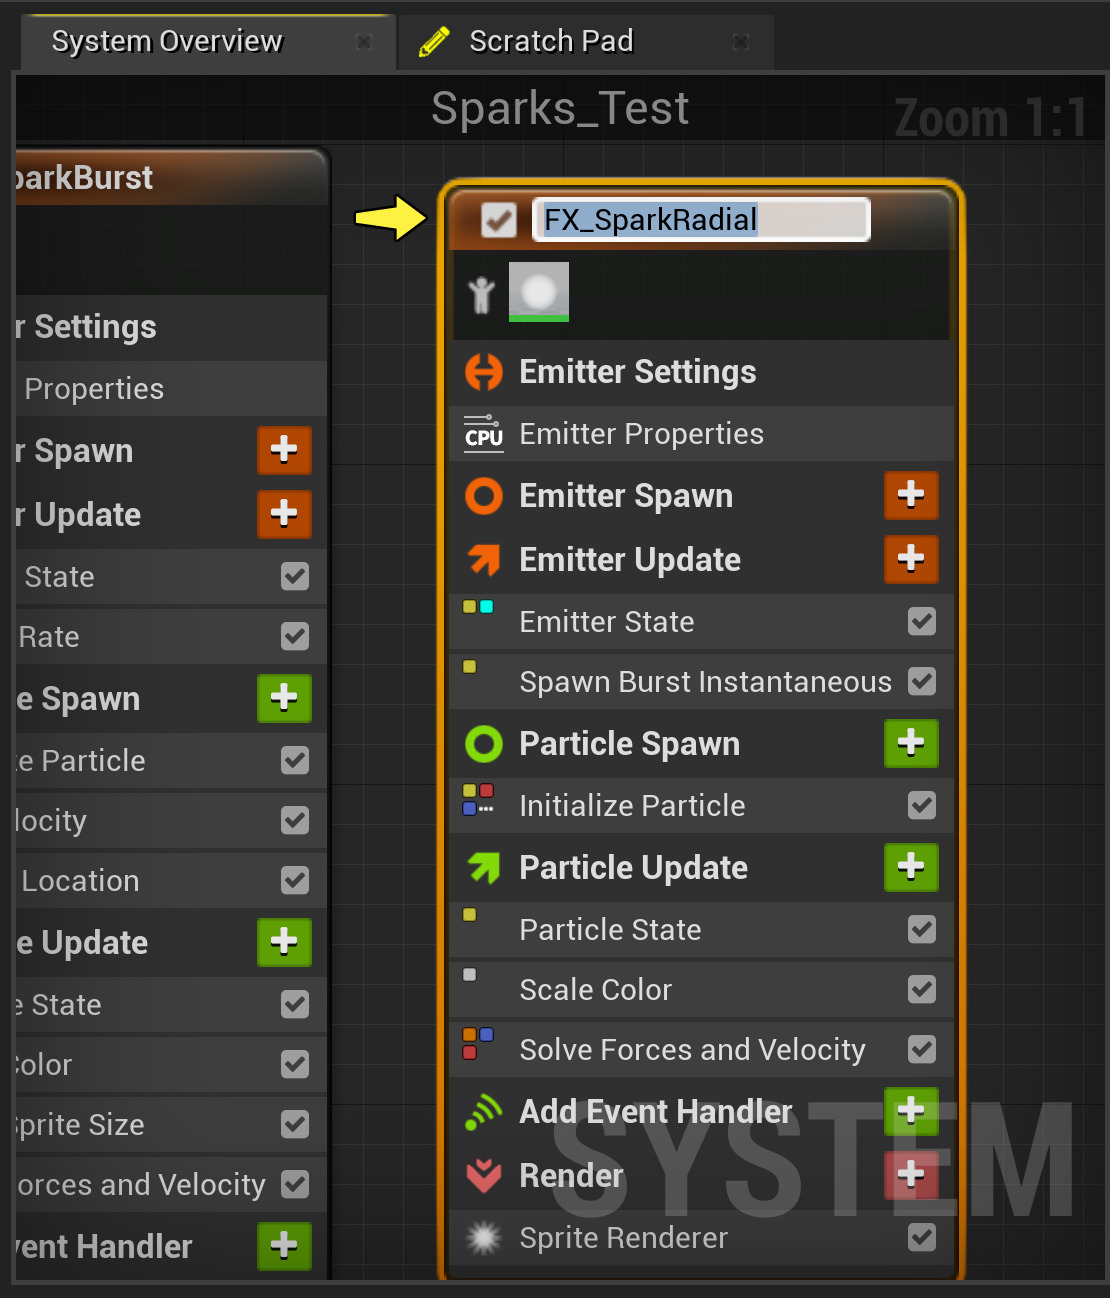Click the emitter sprite thumbnail preview
Viewport: 1110px width, 1298px height.
(539, 291)
